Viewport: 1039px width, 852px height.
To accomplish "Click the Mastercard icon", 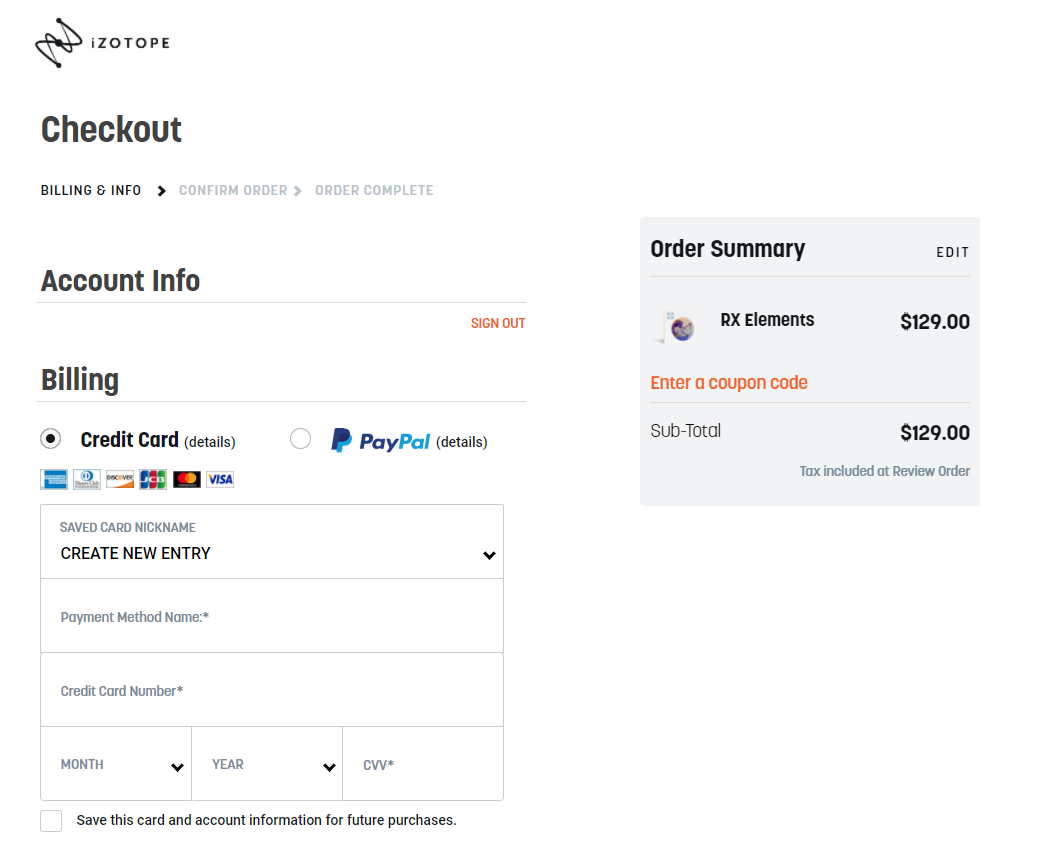I will coord(187,479).
